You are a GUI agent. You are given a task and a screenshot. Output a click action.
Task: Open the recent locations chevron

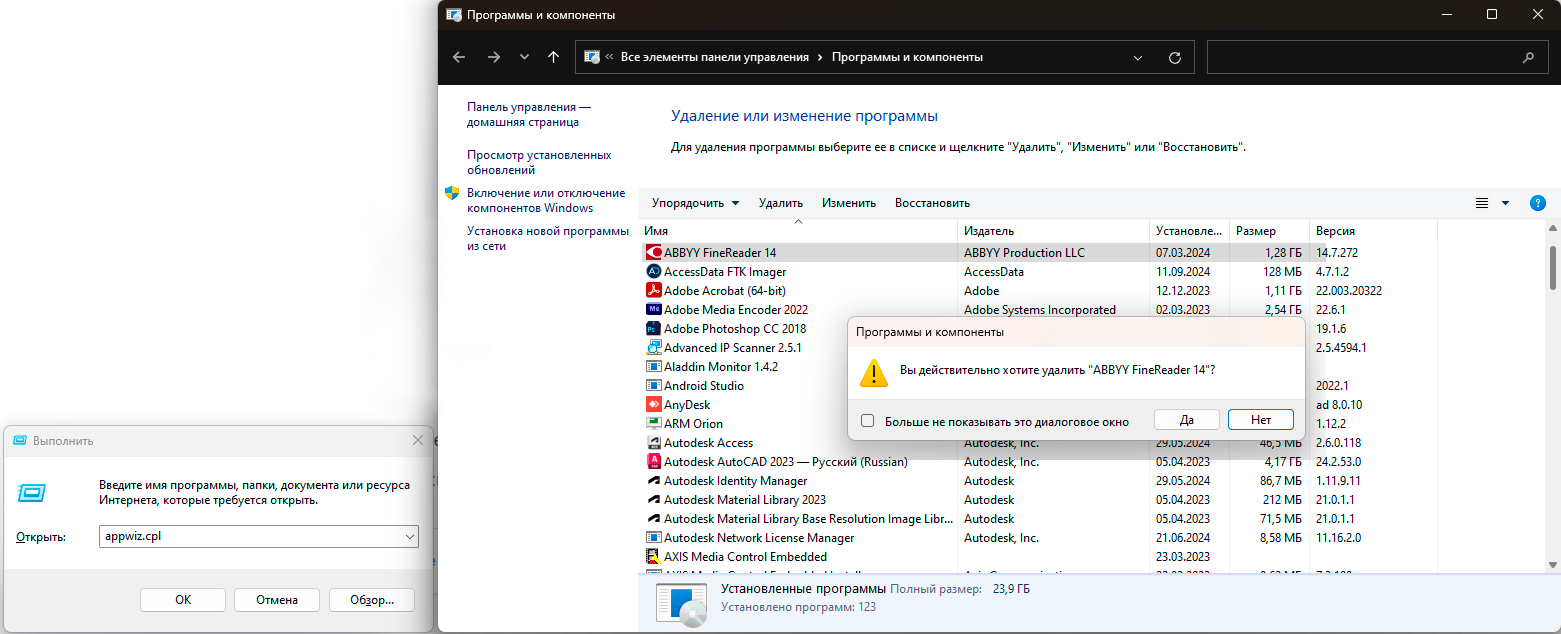click(524, 57)
